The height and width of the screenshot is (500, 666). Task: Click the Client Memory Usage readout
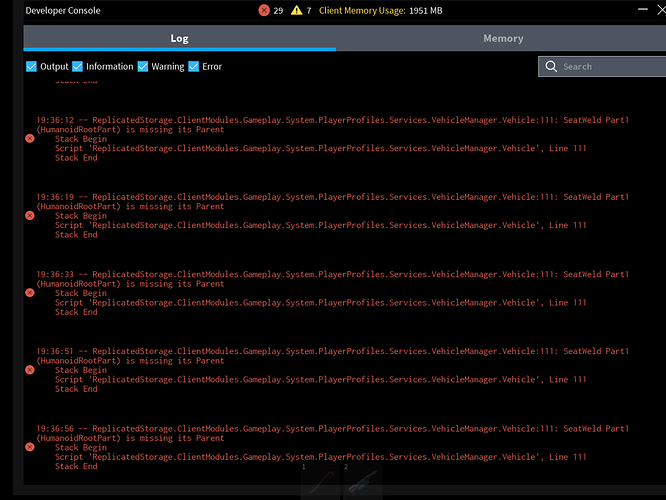click(x=380, y=10)
